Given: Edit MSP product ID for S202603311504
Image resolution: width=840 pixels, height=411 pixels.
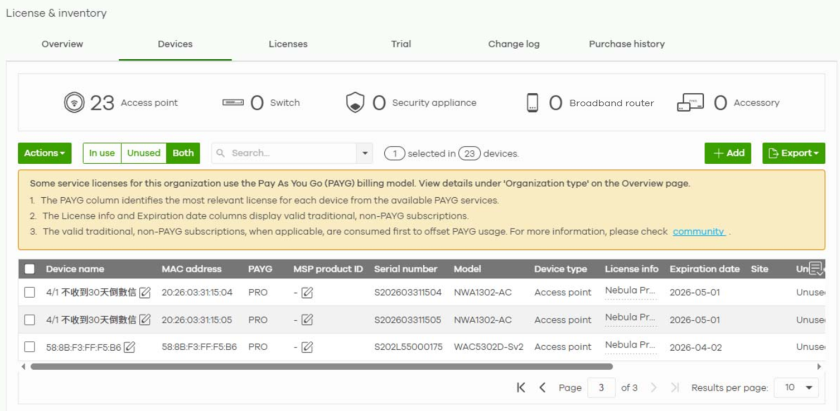Looking at the screenshot, I should pos(307,293).
